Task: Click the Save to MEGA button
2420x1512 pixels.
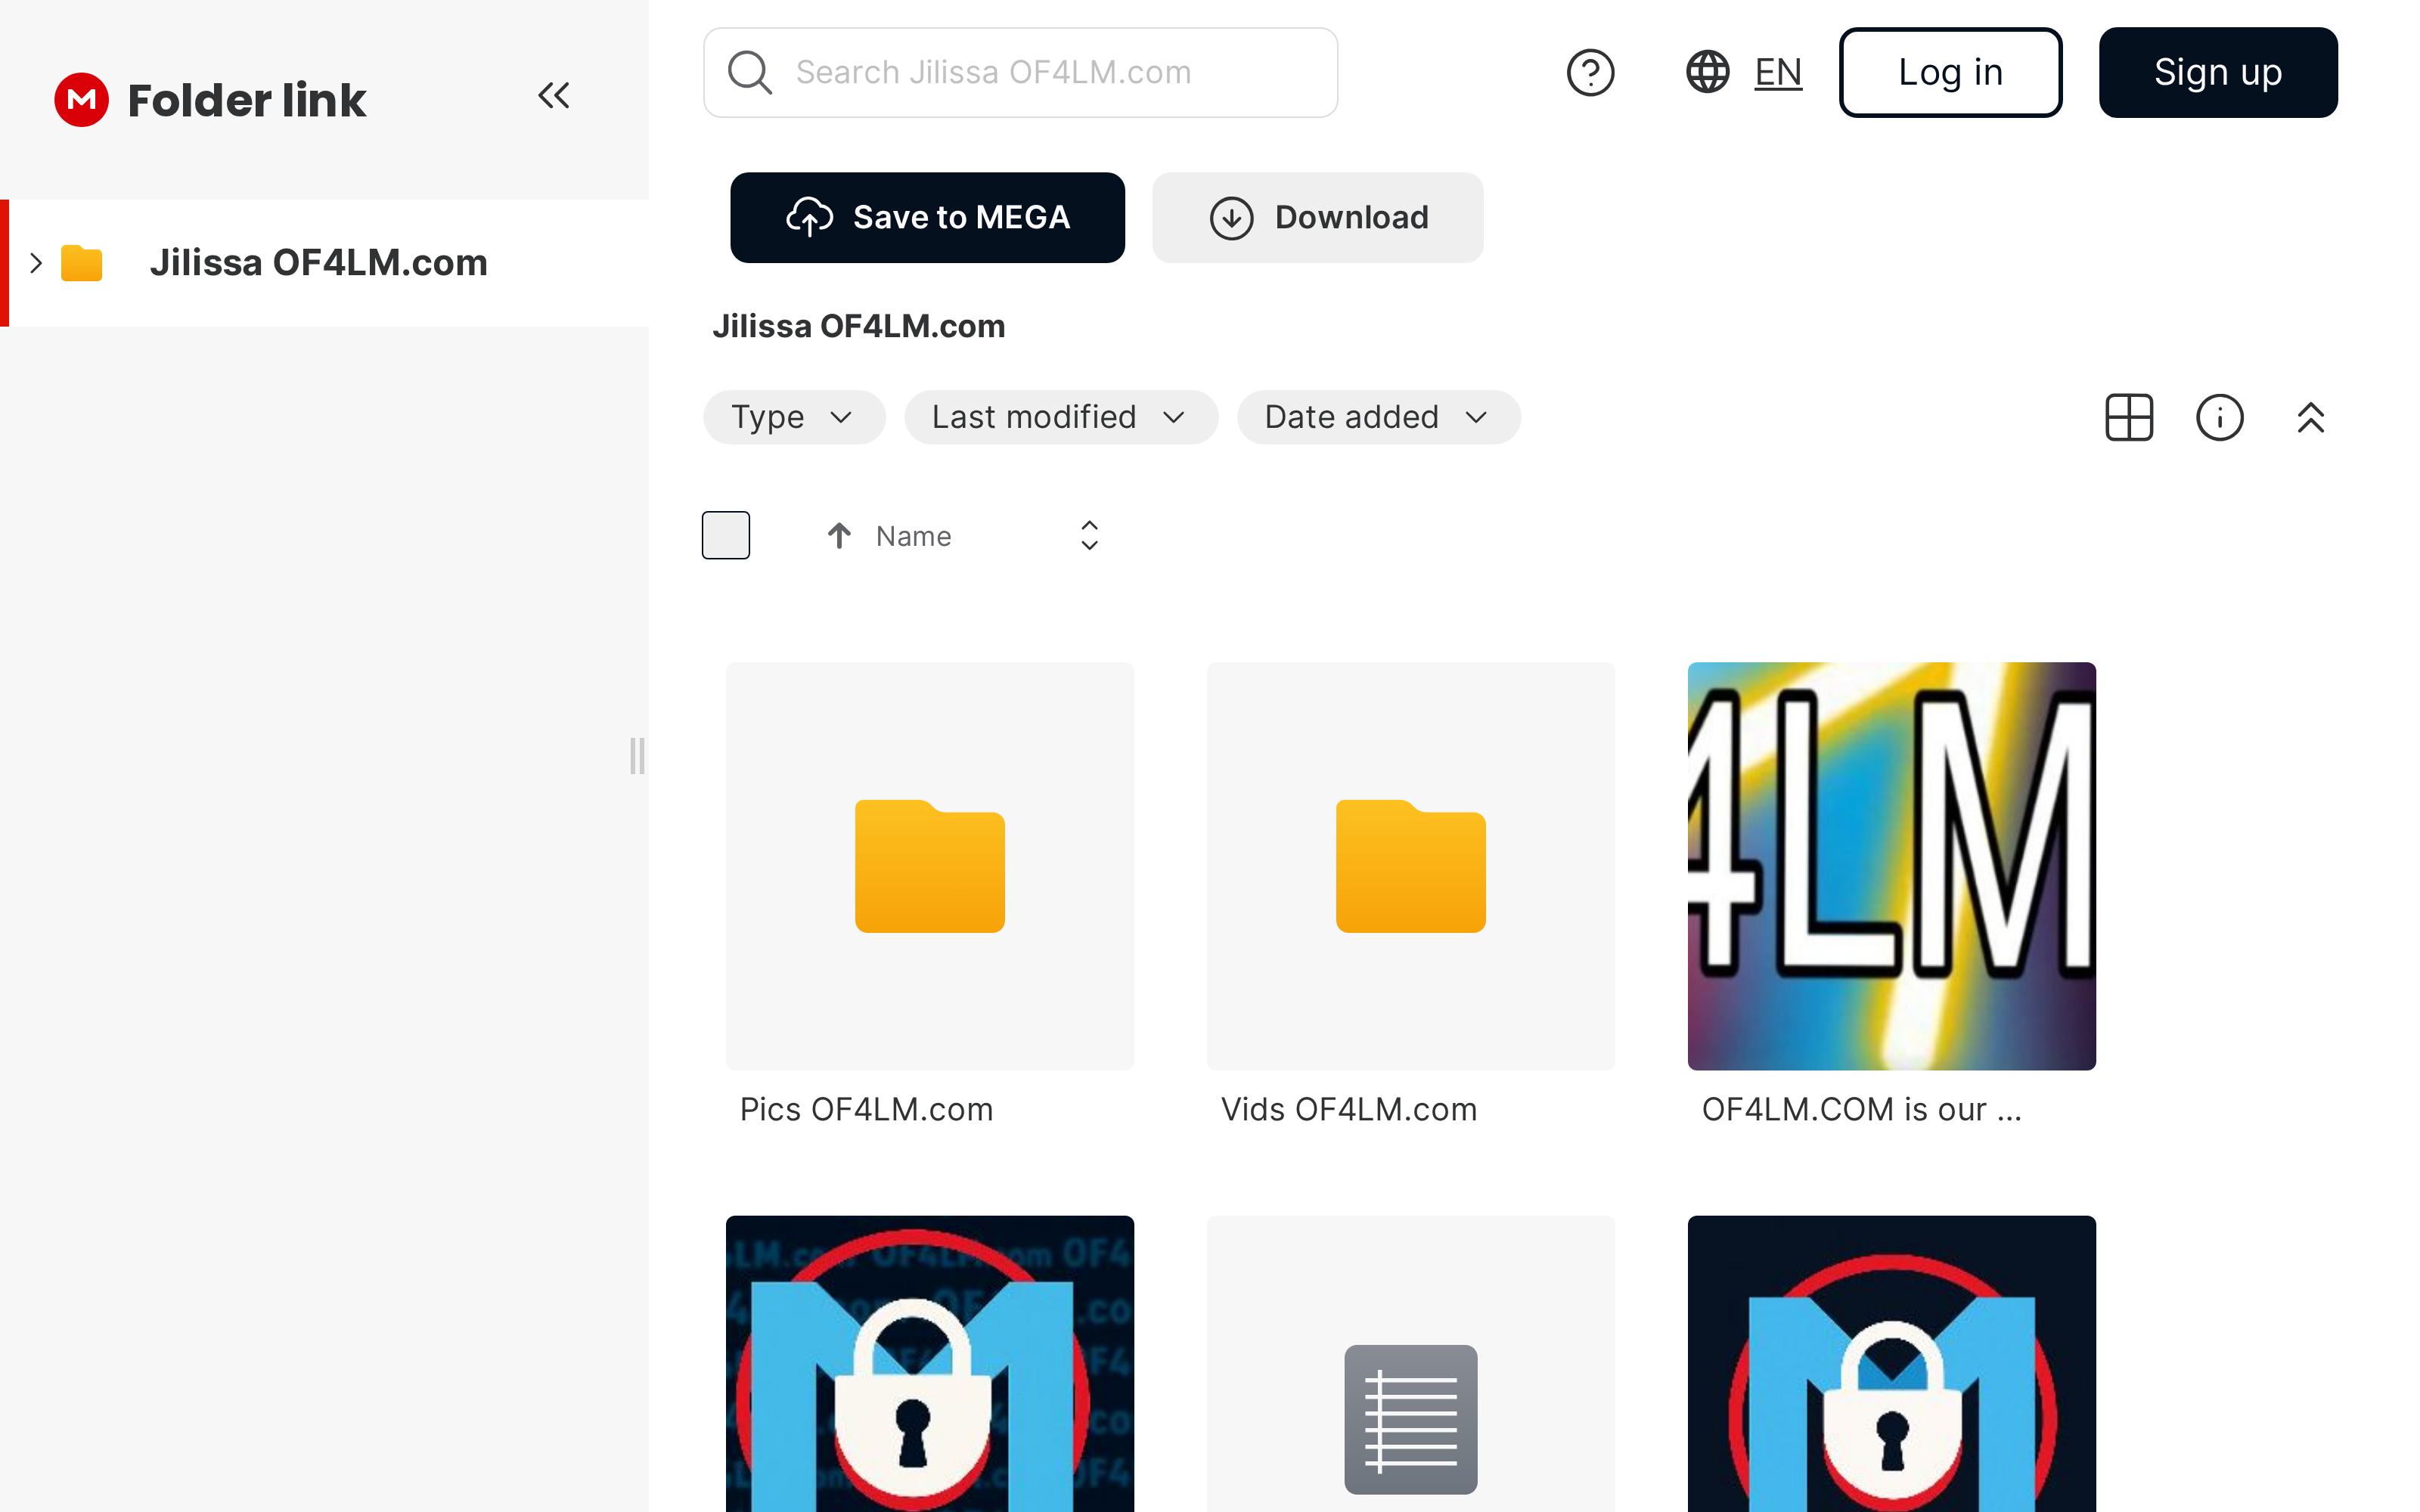Action: [927, 217]
